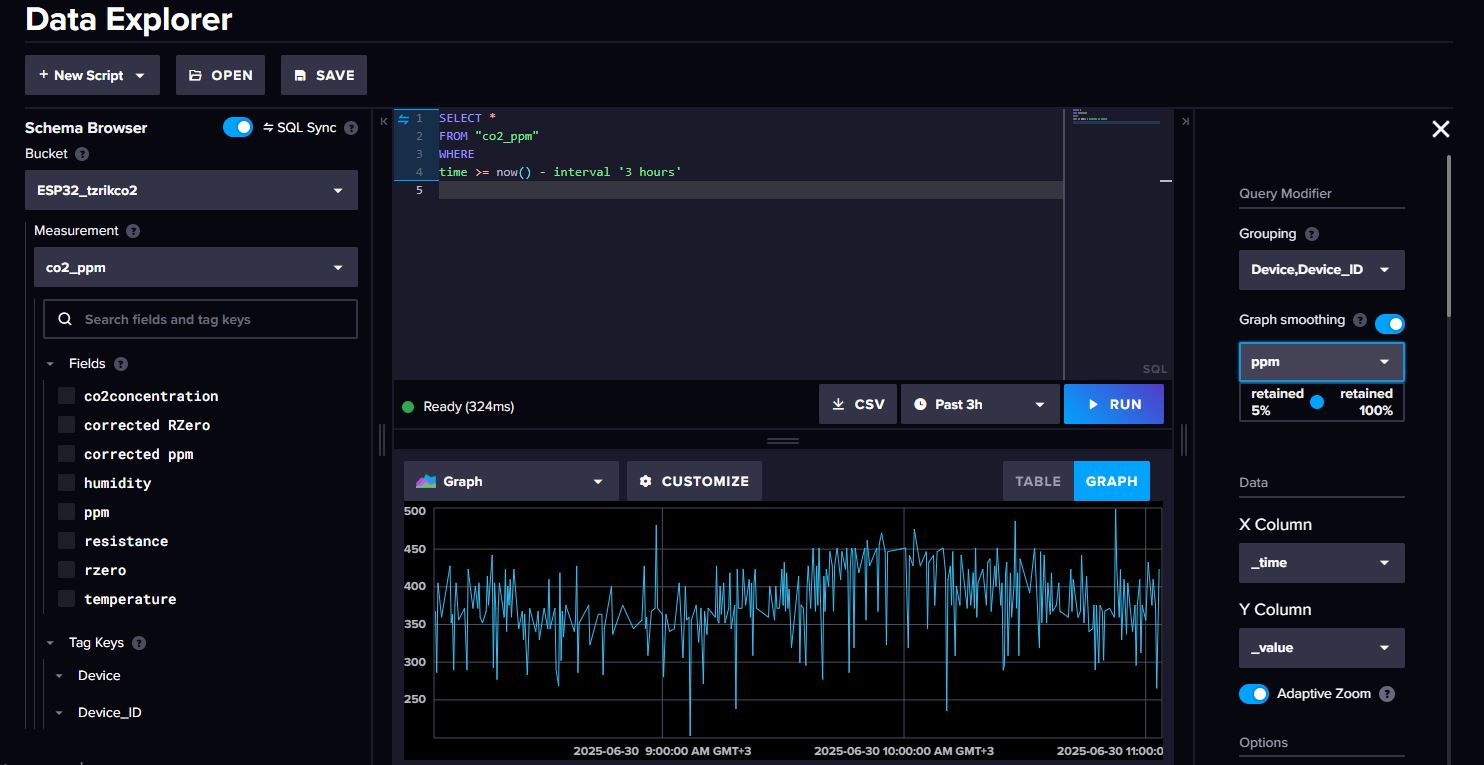Click the SQL Sync help question icon
Image resolution: width=1484 pixels, height=765 pixels.
[x=351, y=128]
